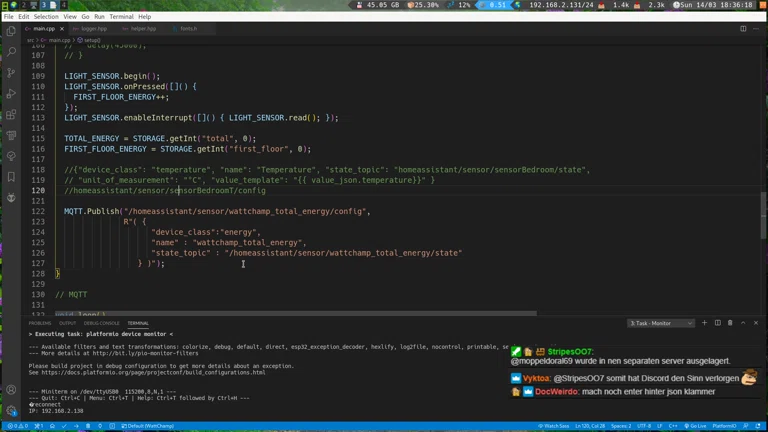
Task: Open the Extensions view
Action: point(11,115)
